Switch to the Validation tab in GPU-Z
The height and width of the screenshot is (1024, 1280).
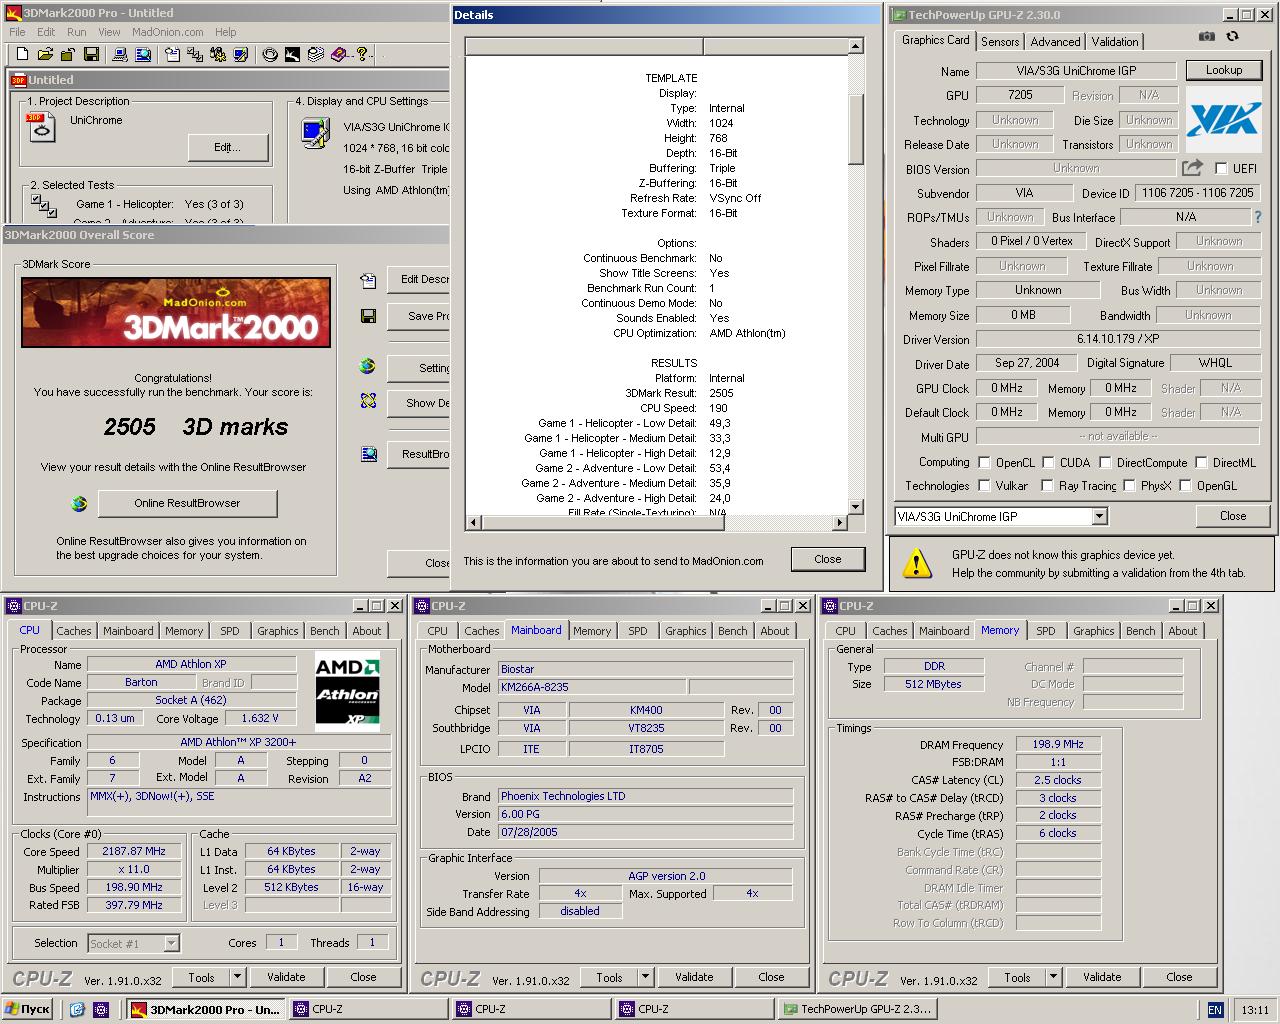pyautogui.click(x=1114, y=41)
